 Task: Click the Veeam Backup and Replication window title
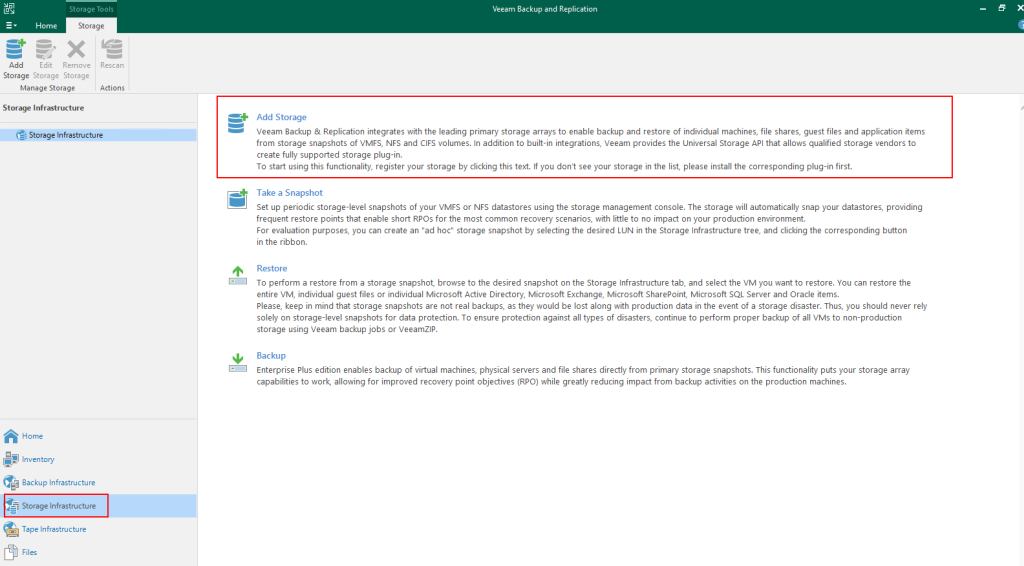[x=545, y=9]
